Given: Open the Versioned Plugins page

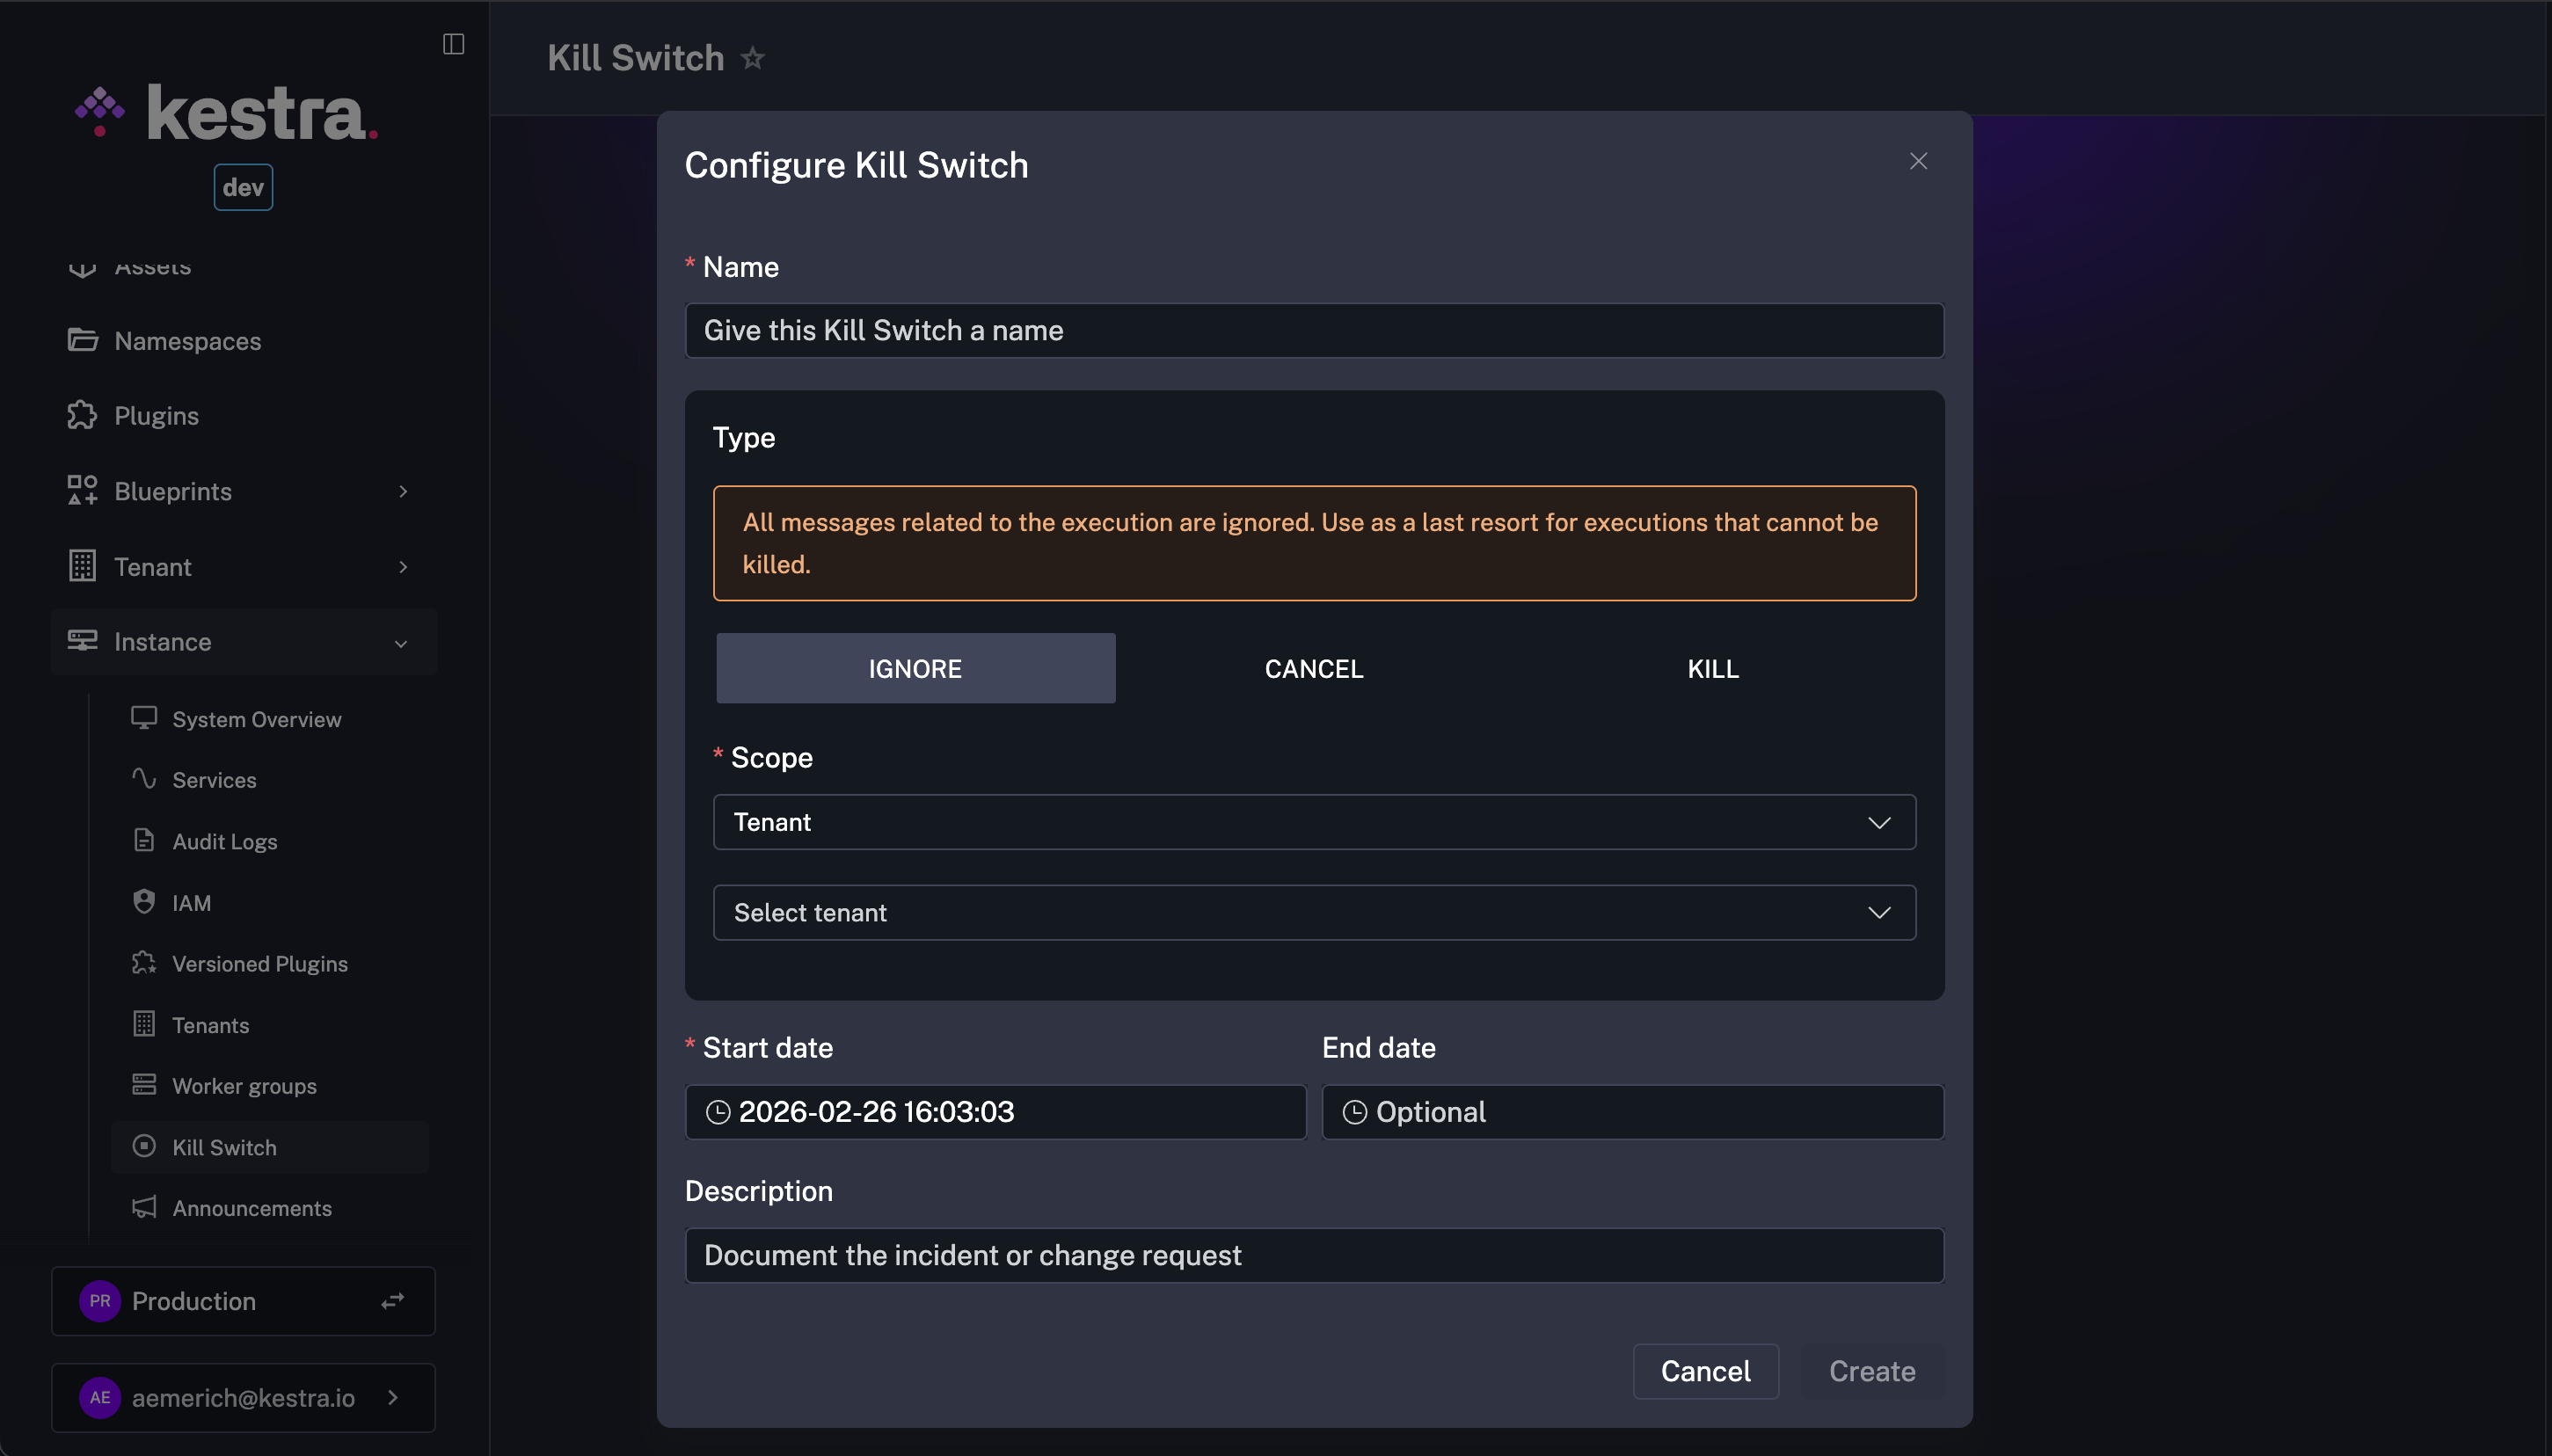Looking at the screenshot, I should point(260,963).
